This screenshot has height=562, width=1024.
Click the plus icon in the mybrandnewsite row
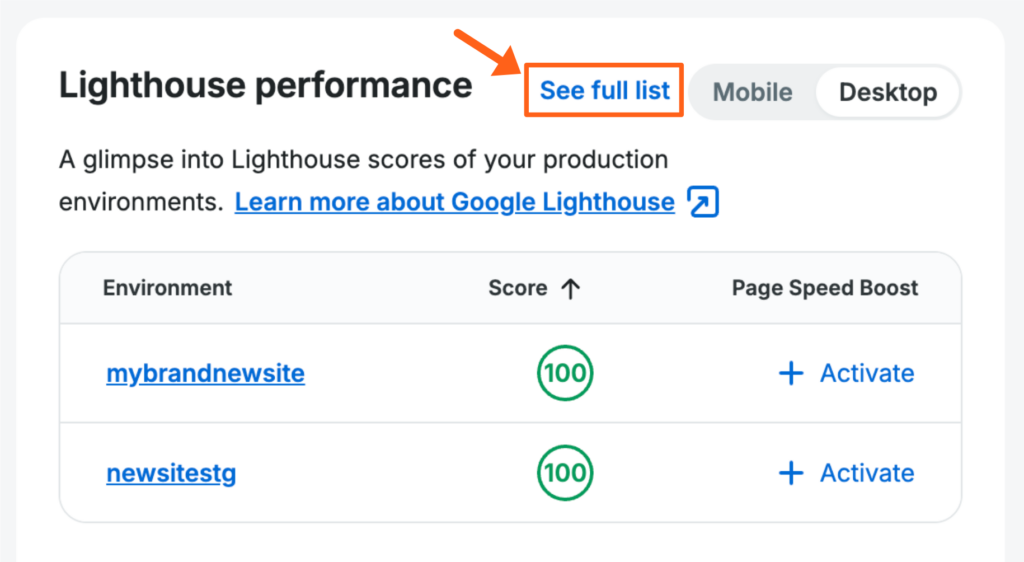tap(791, 374)
